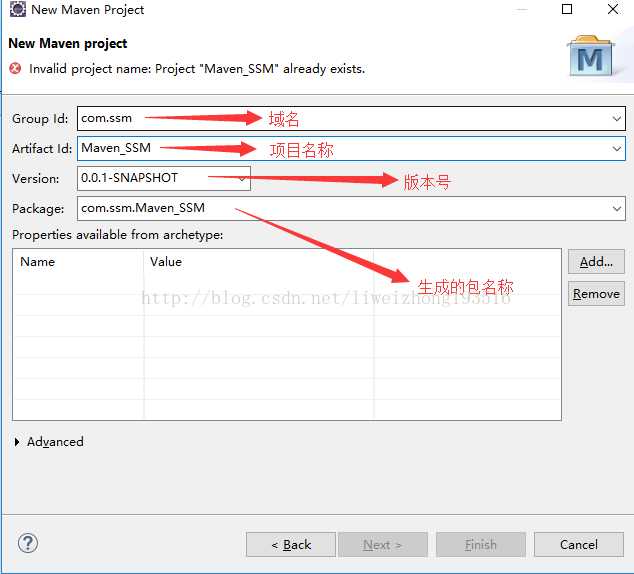
Task: Focus the Group Id field containing com.ssm
Action: point(351,118)
